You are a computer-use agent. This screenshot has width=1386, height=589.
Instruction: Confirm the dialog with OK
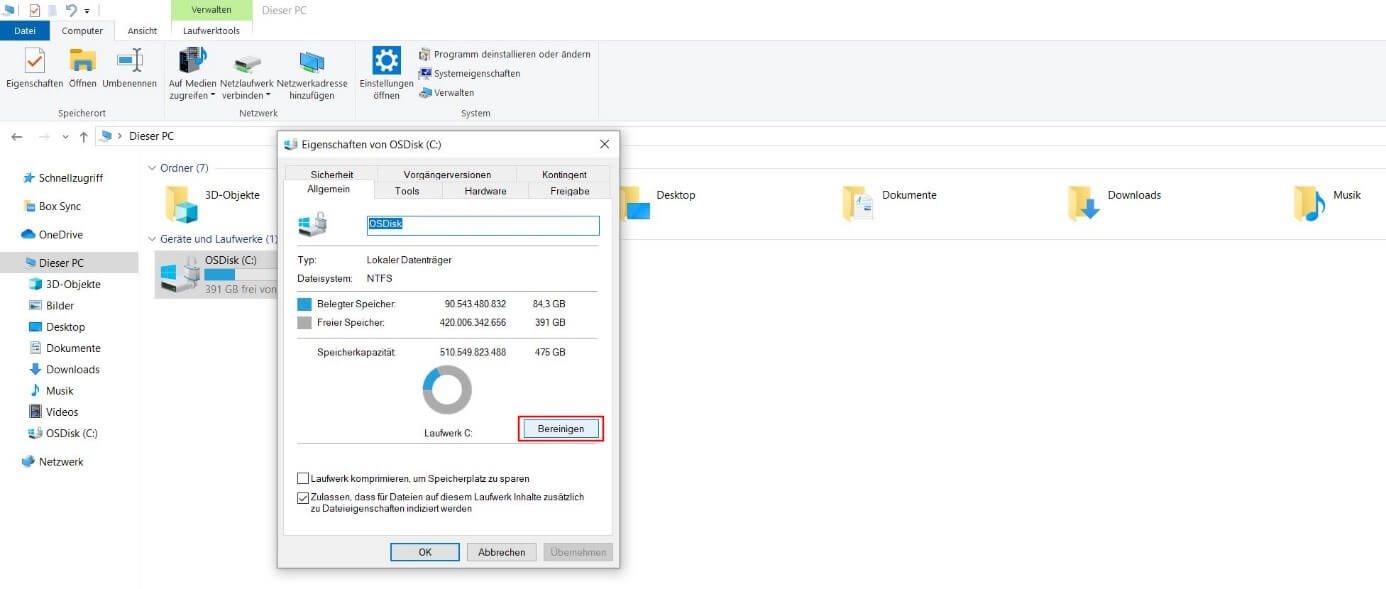point(425,552)
